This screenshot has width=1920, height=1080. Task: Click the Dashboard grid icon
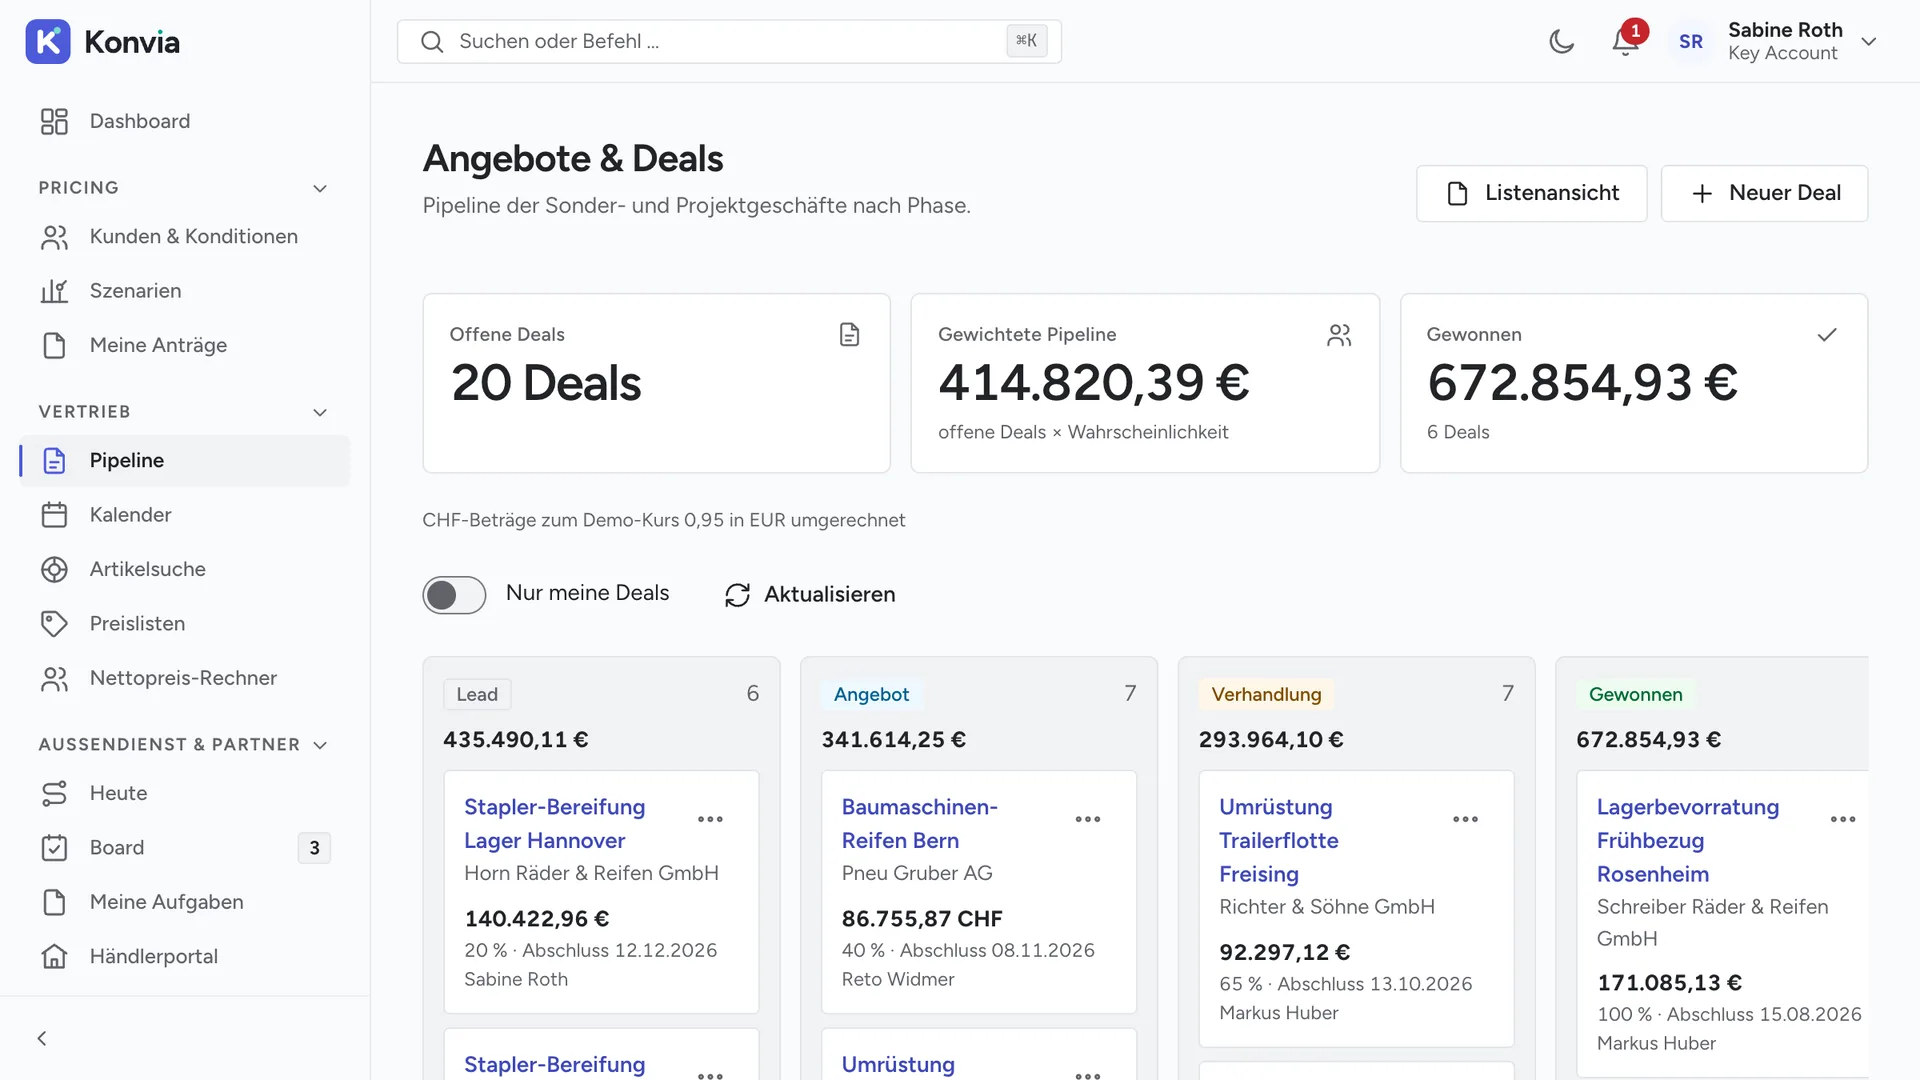point(54,122)
